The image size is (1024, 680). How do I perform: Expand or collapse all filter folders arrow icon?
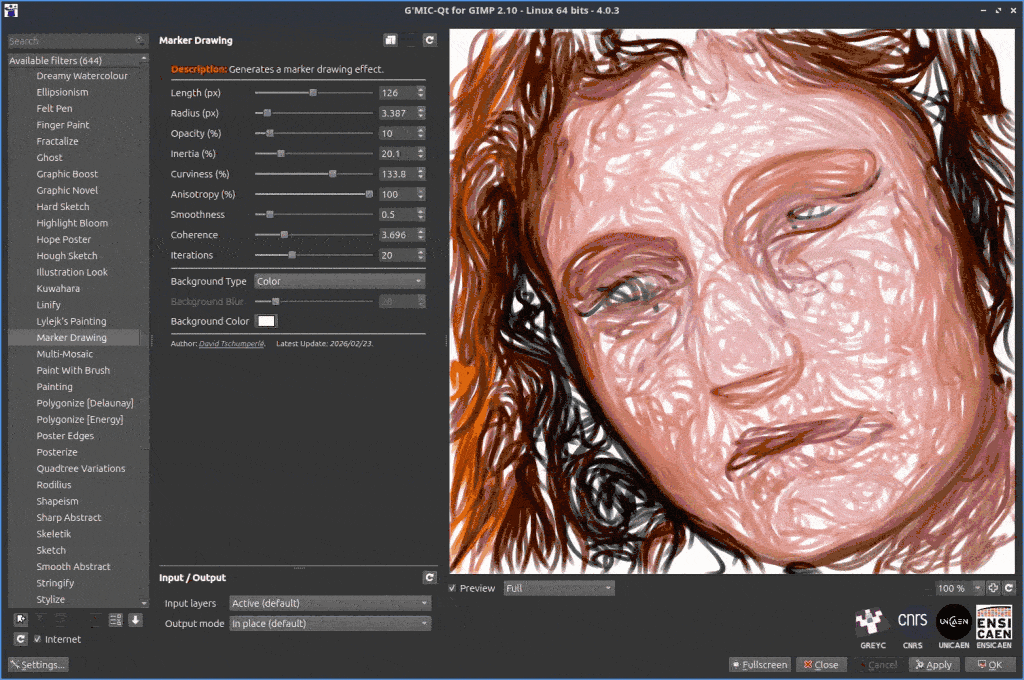tap(135, 620)
